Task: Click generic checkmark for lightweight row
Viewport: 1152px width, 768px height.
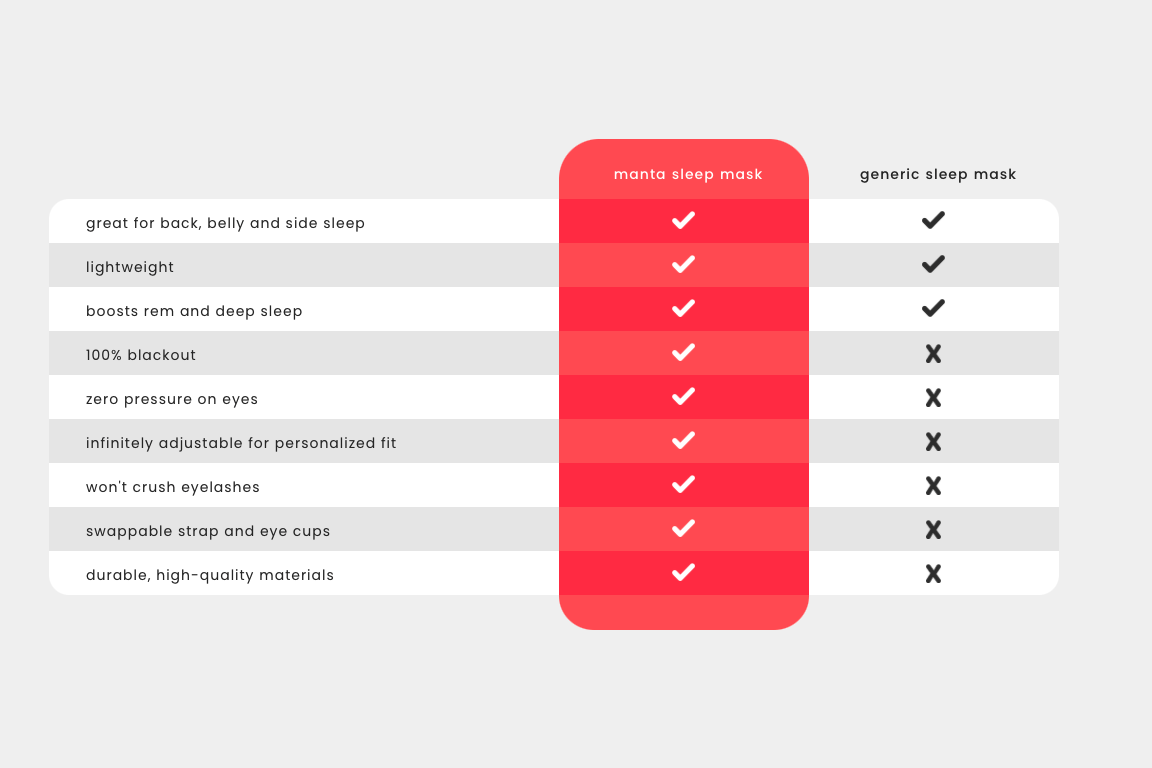Action: pos(933,265)
